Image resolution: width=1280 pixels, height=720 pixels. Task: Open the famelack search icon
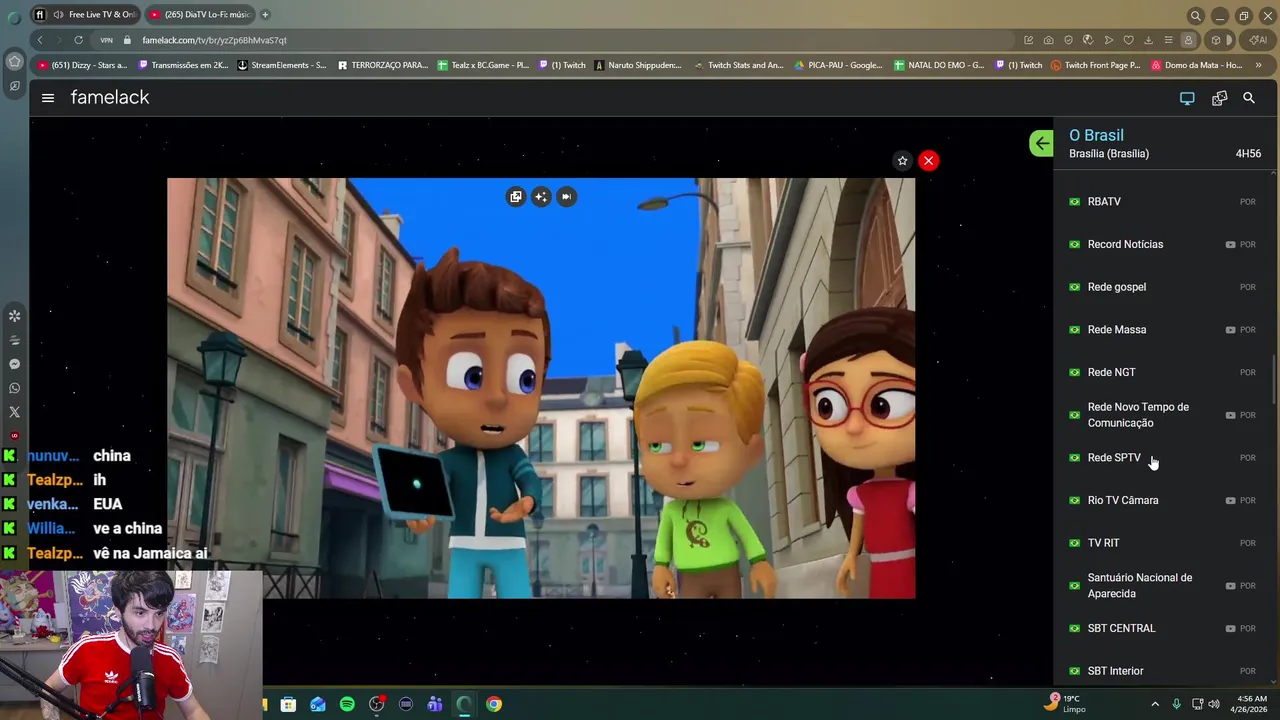tap(1249, 98)
